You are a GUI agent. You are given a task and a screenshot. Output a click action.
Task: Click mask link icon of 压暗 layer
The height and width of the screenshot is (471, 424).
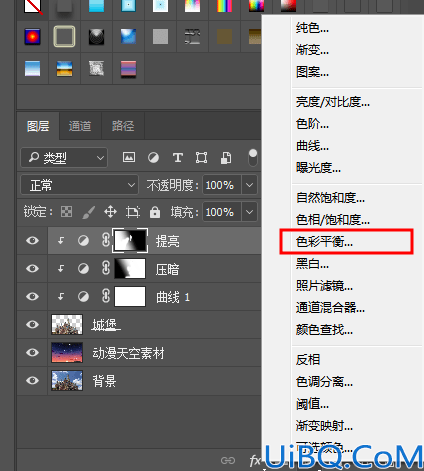point(106,268)
